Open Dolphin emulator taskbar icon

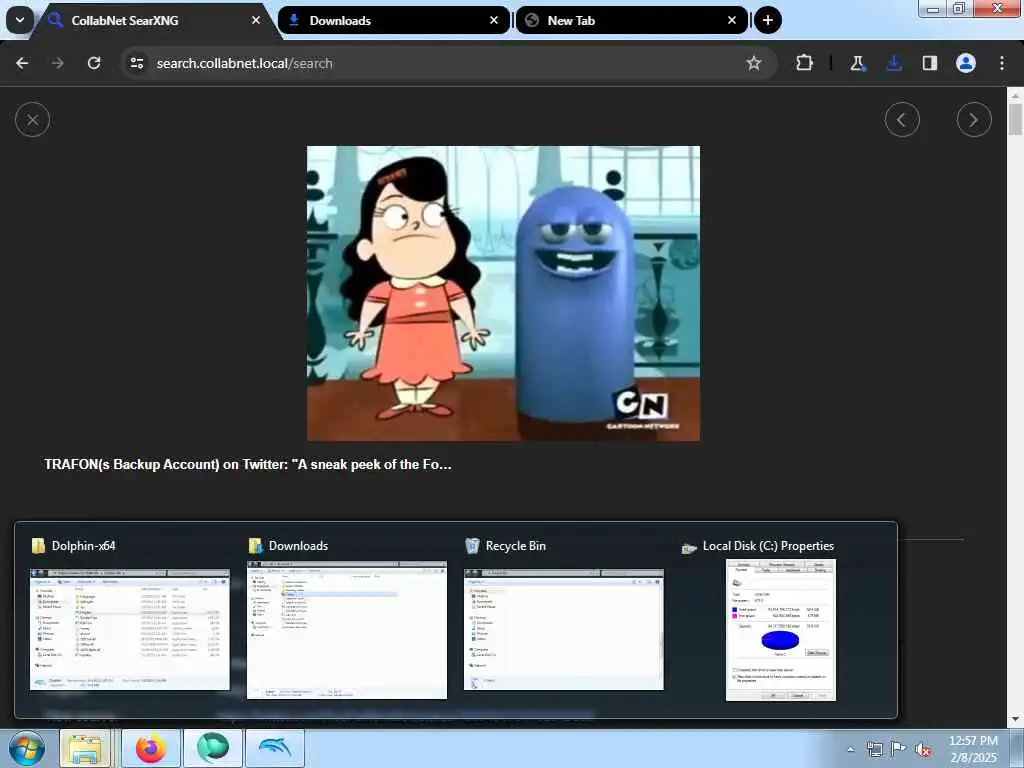point(275,748)
